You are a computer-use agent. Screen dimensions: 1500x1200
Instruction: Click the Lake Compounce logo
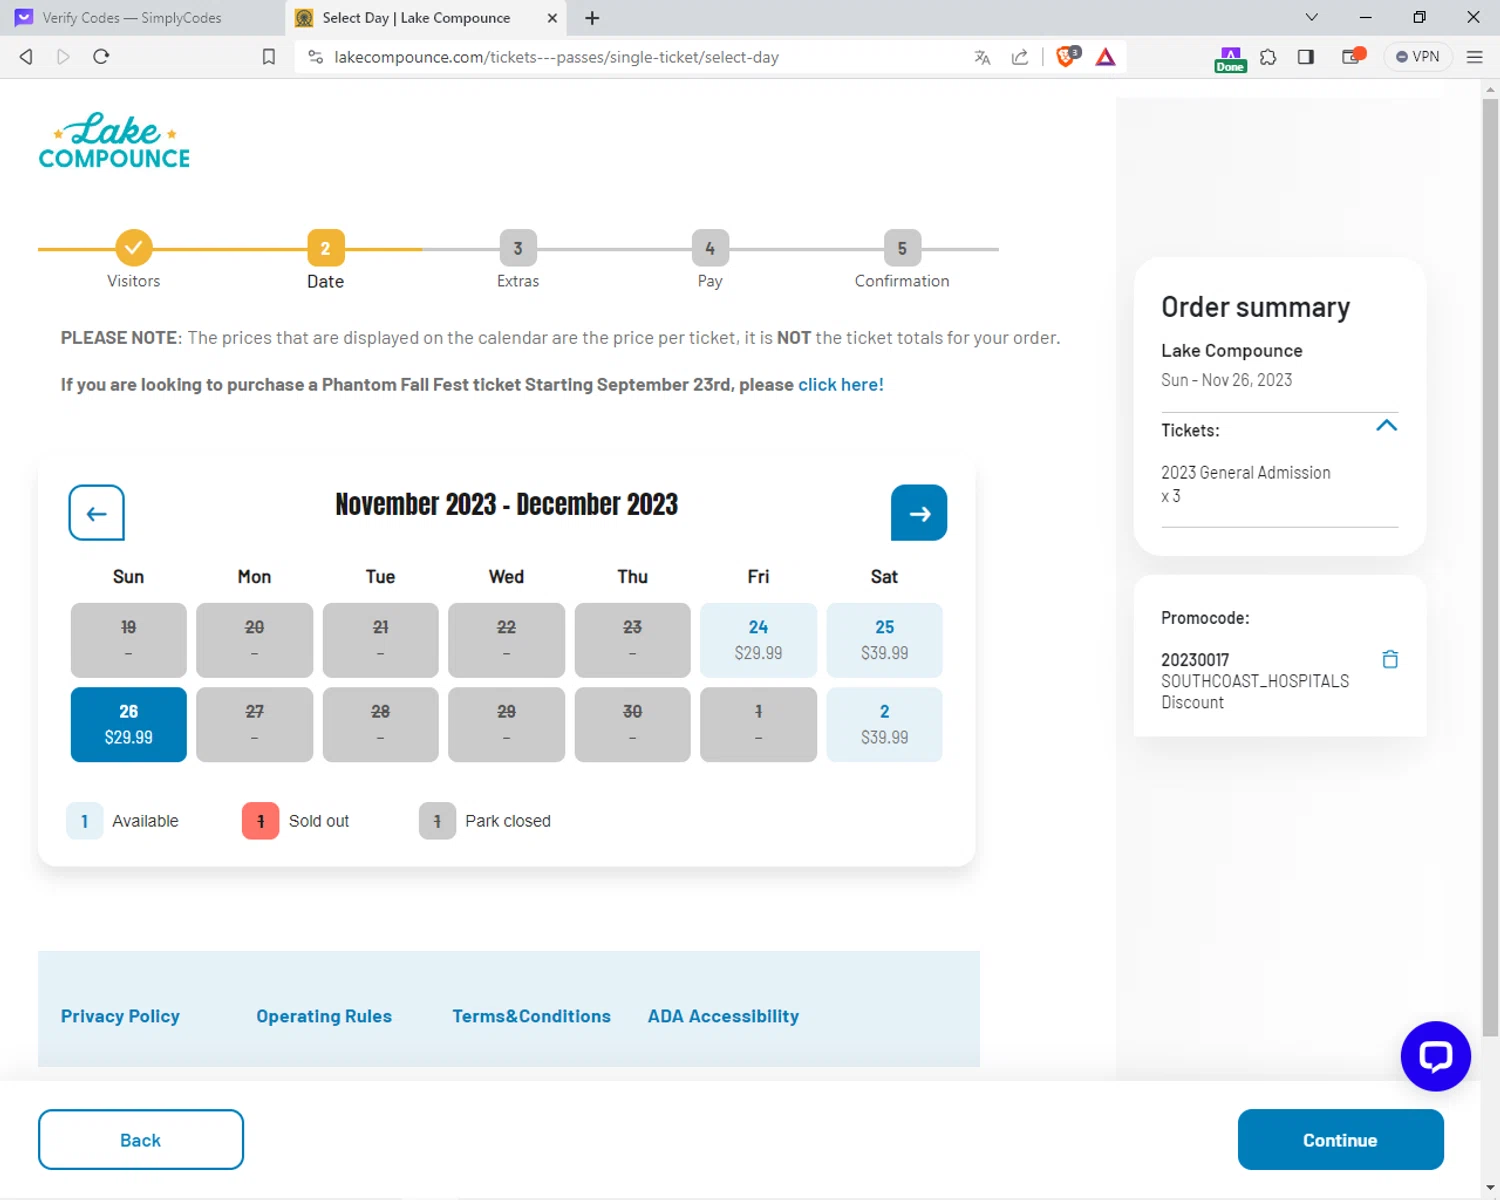[x=114, y=141]
